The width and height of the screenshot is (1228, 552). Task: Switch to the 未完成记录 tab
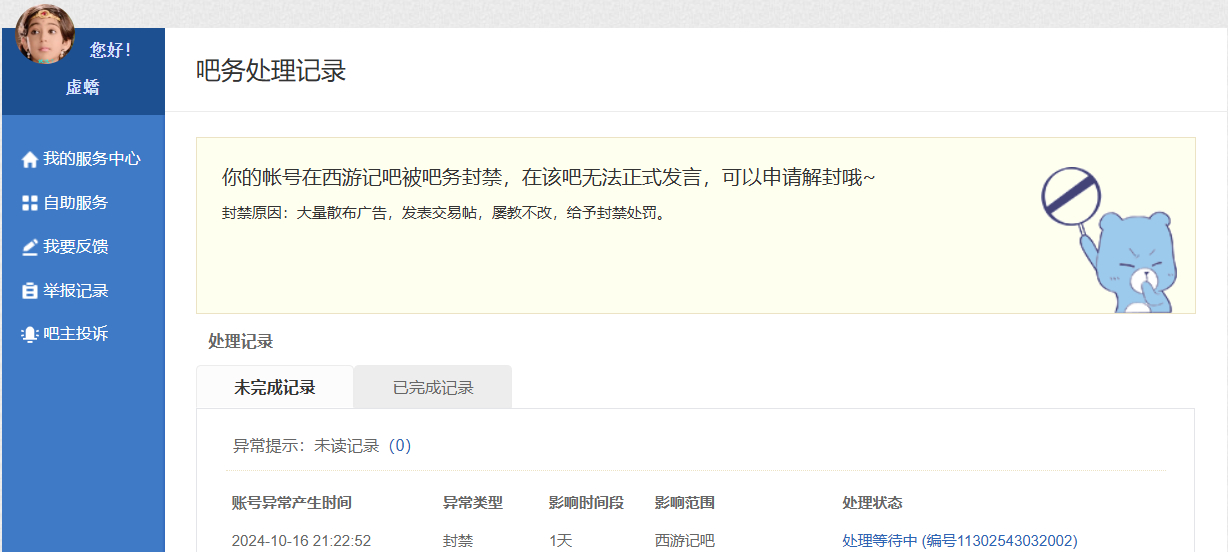[275, 388]
